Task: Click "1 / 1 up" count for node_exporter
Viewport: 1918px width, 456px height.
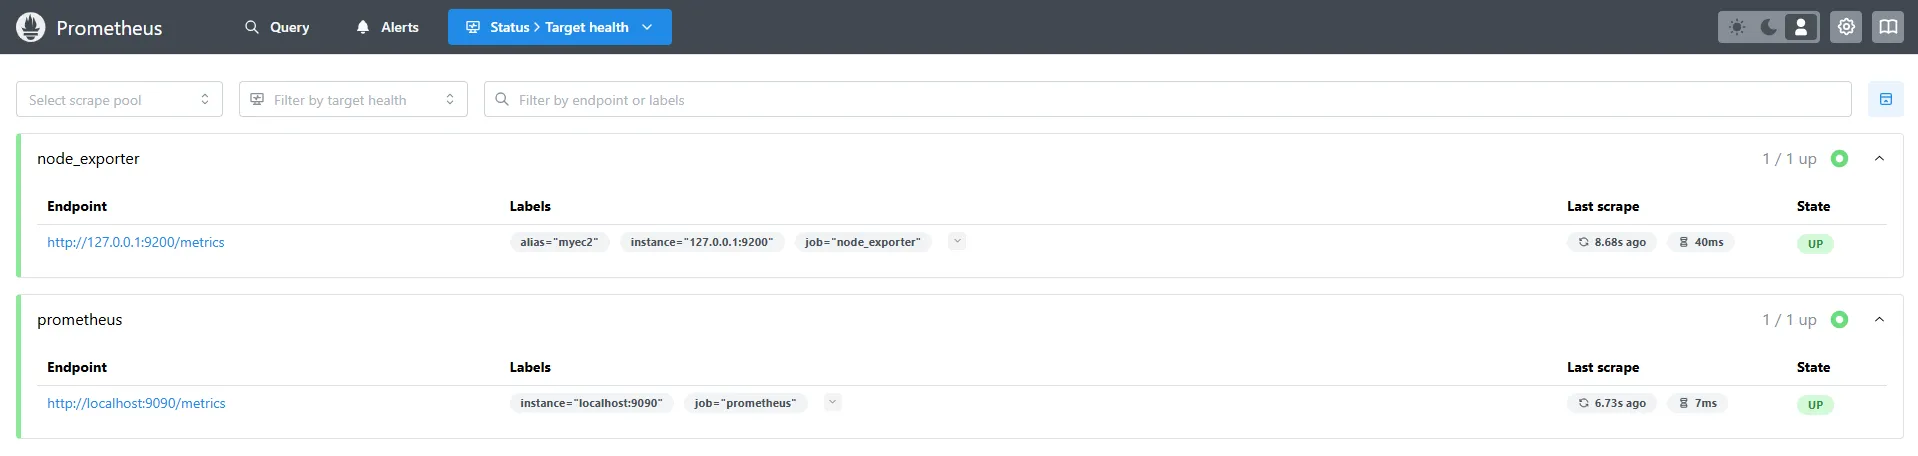Action: pyautogui.click(x=1789, y=158)
